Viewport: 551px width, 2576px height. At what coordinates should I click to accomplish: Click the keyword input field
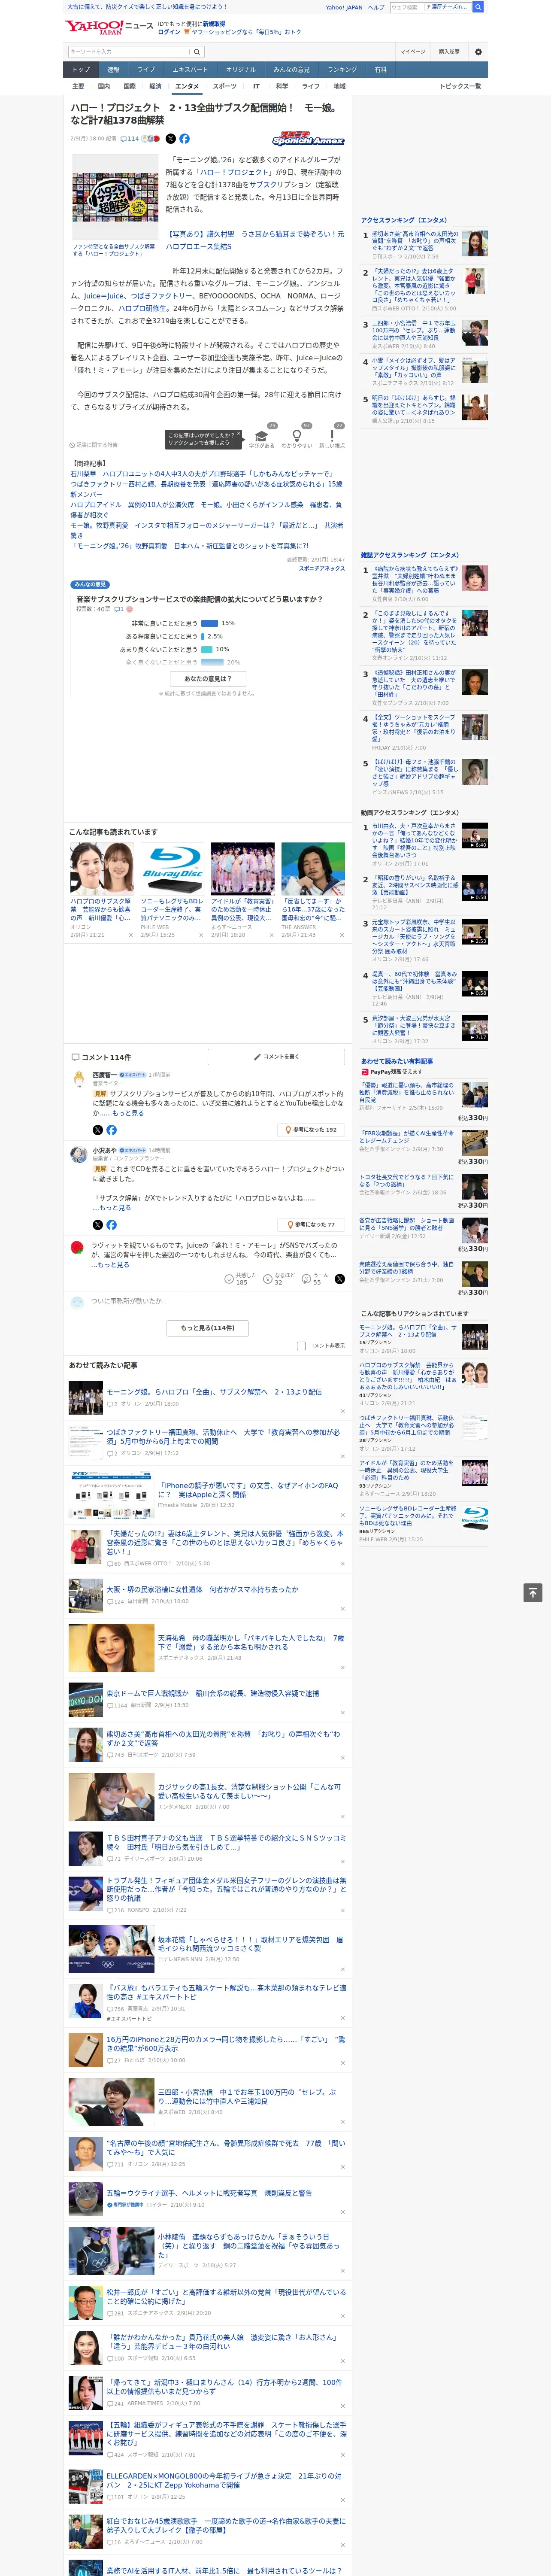click(x=129, y=52)
